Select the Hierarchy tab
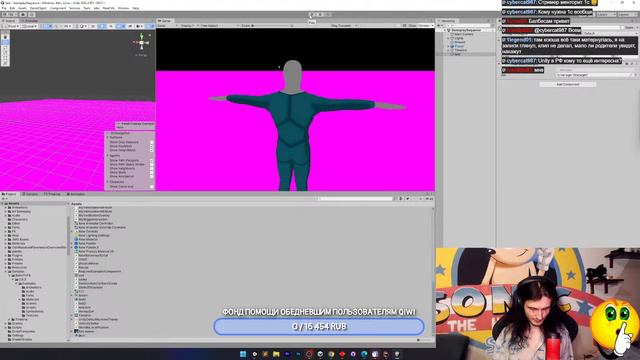640x360 pixels. (447, 21)
